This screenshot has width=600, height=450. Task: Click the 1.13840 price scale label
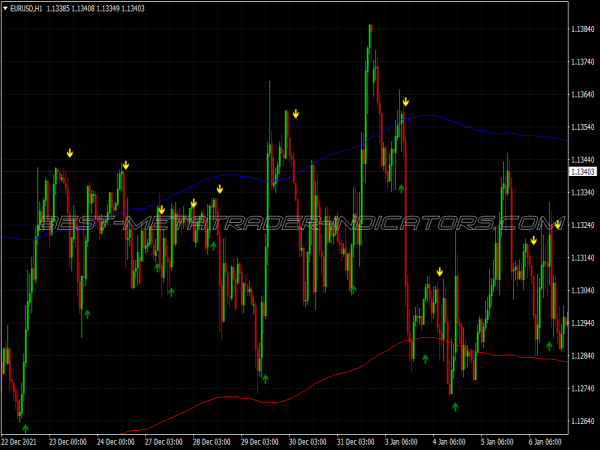click(582, 30)
